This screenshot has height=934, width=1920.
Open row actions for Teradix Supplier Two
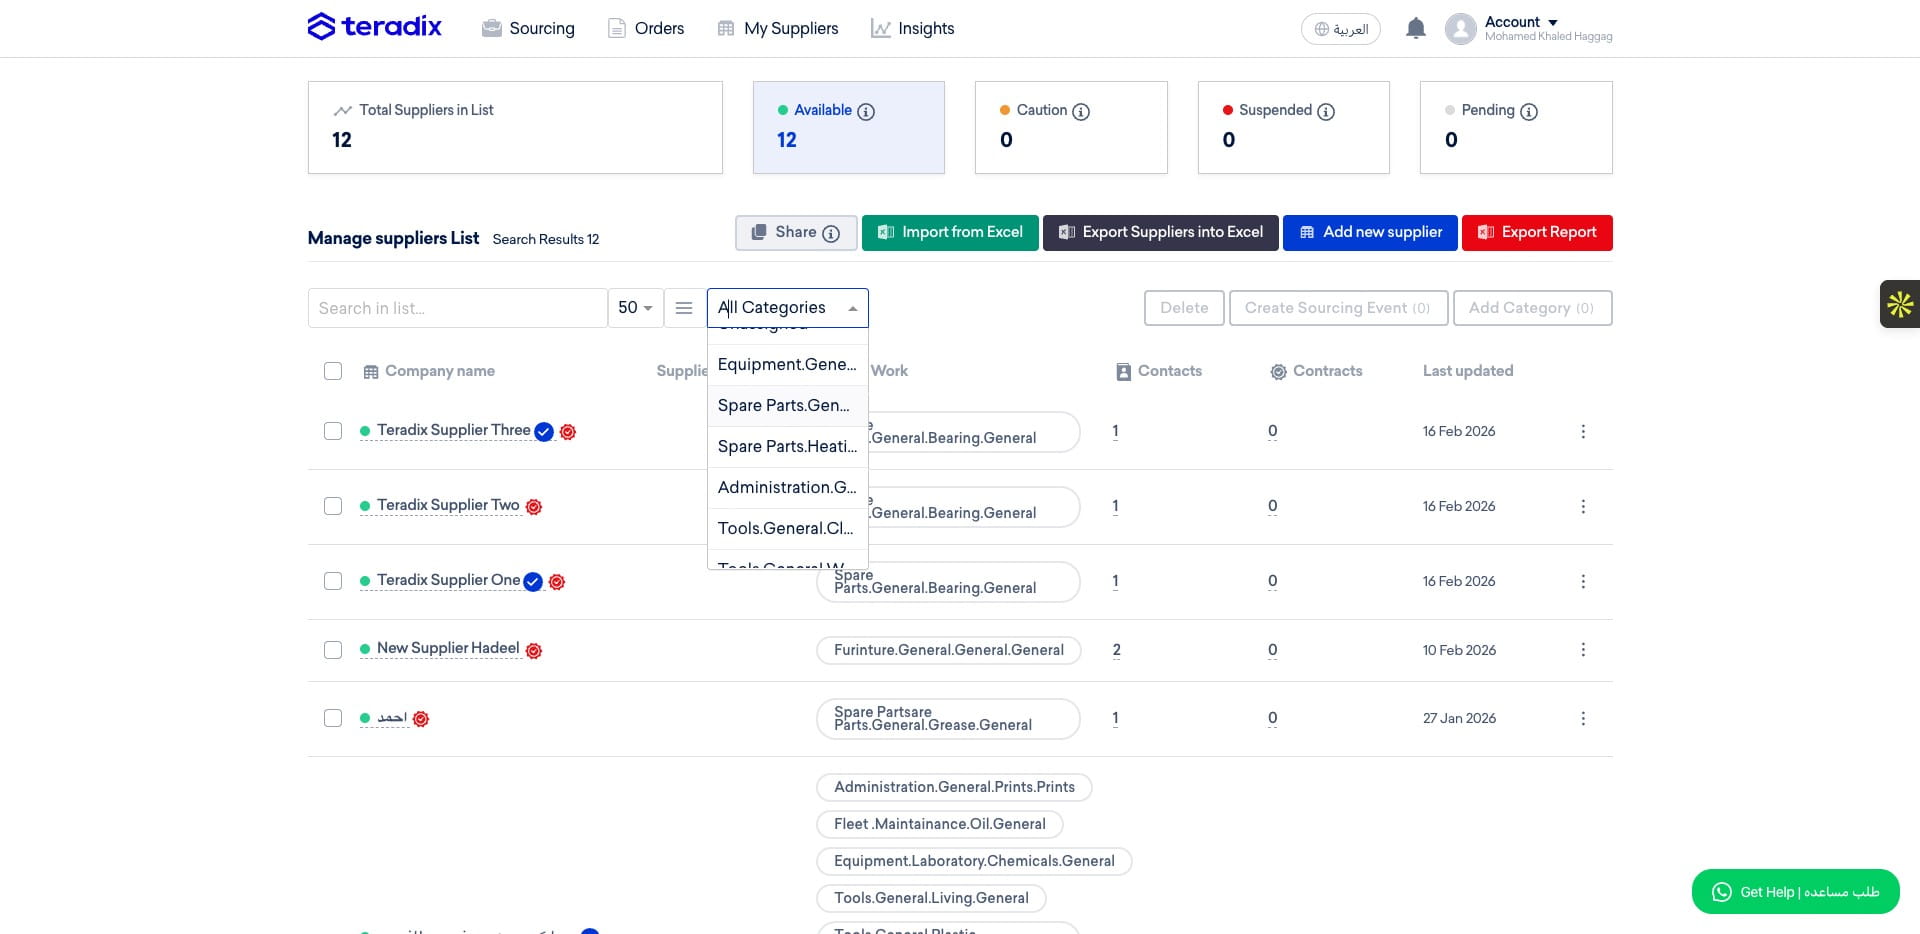click(1583, 506)
